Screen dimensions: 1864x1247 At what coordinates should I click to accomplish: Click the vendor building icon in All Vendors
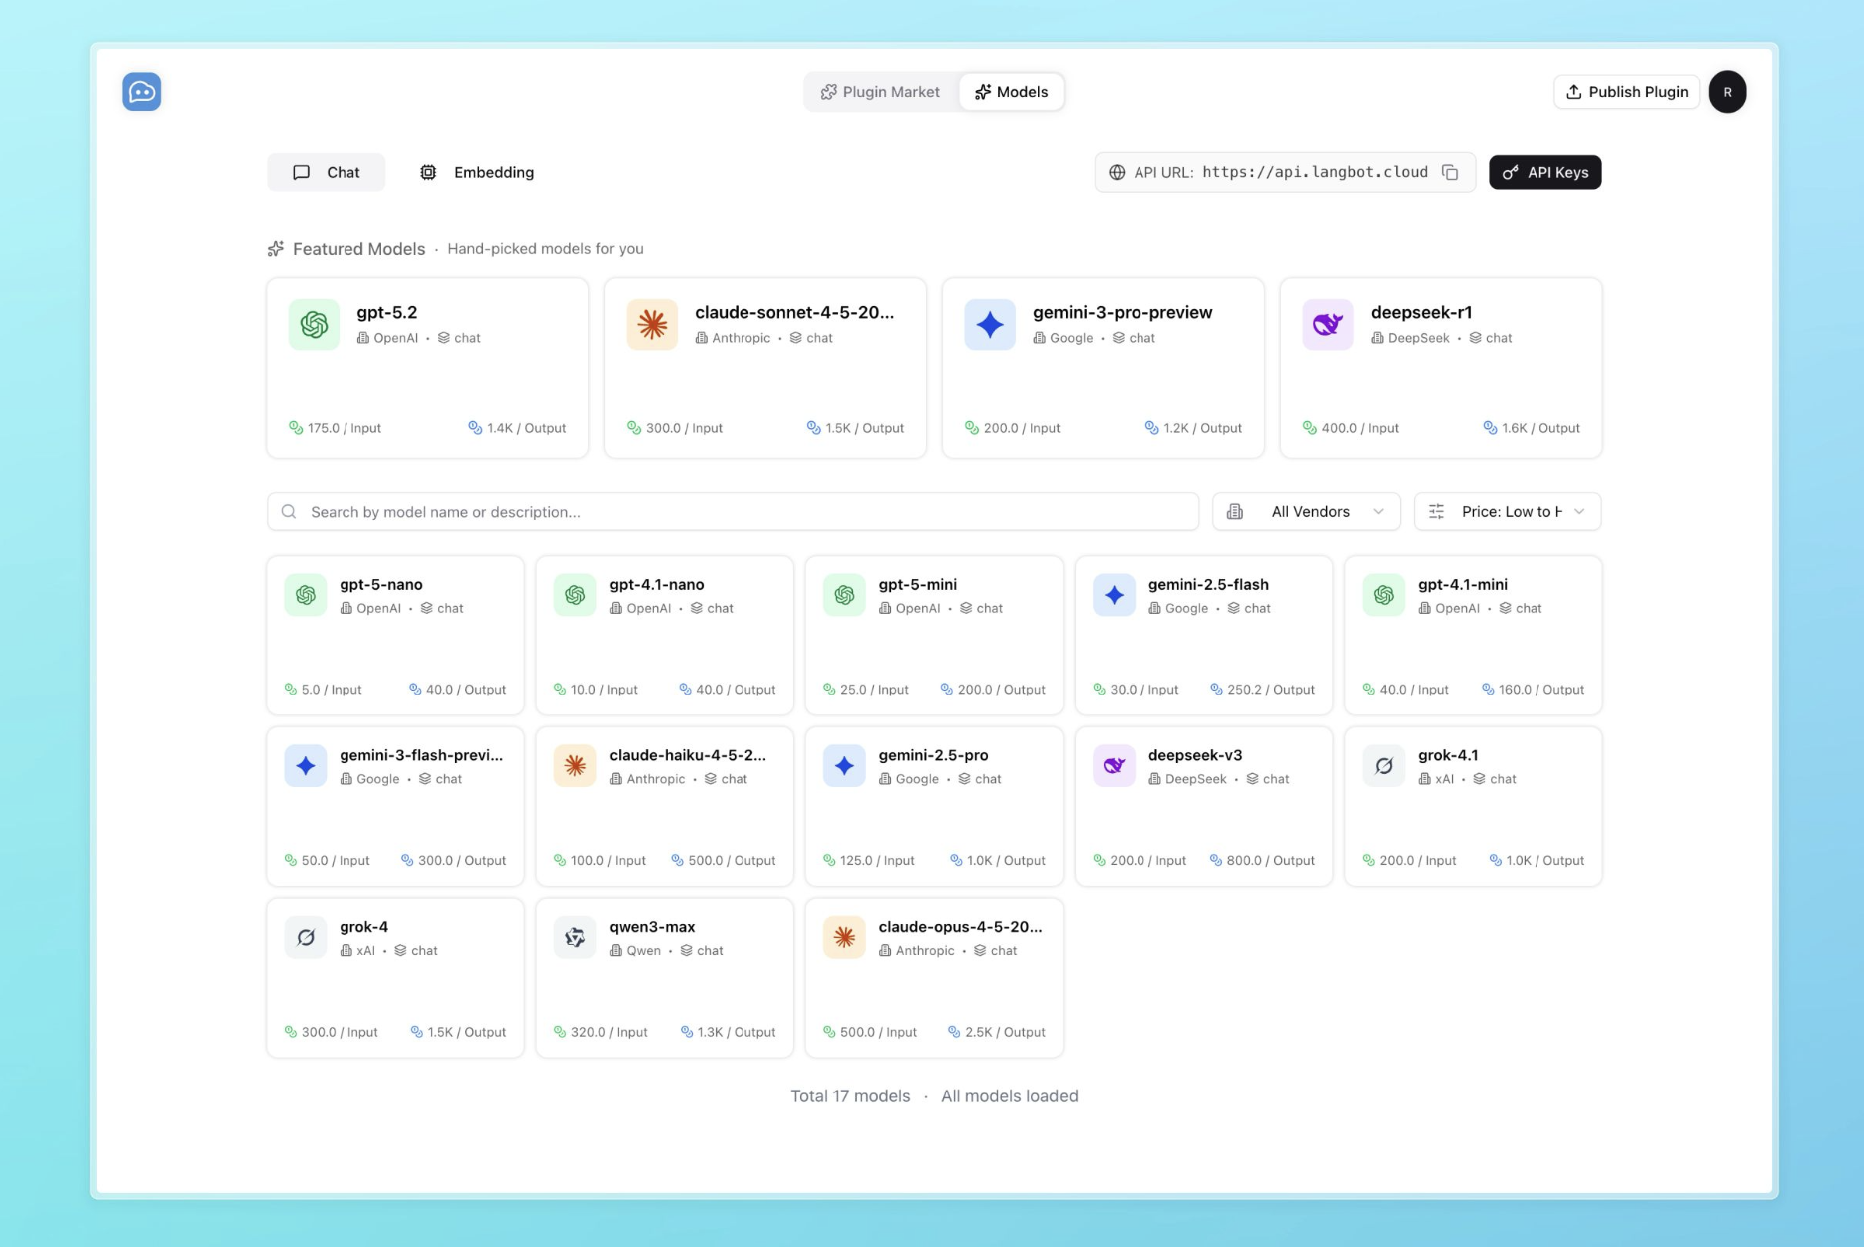coord(1235,512)
